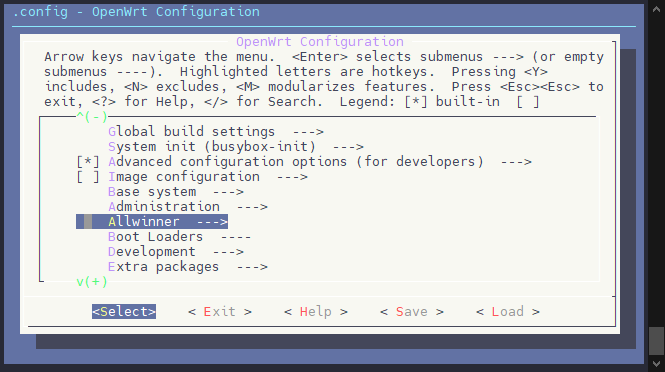Screen dimensions: 665x372
Task: Click the < Exit > button
Action: pyautogui.click(x=220, y=312)
